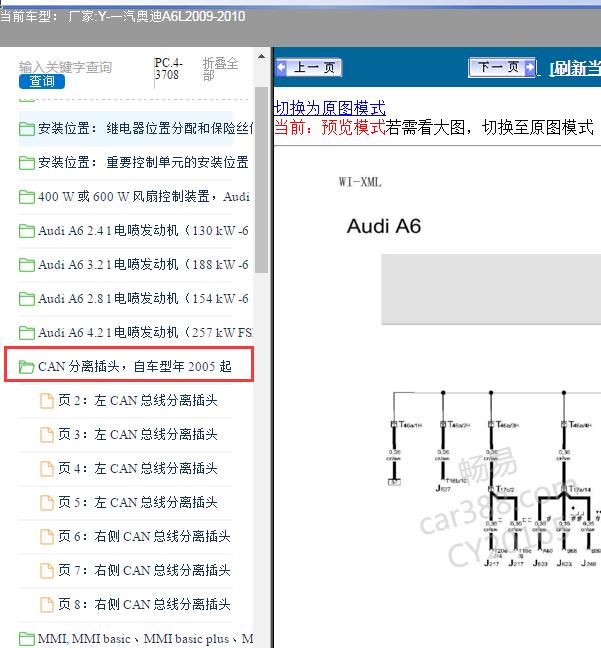Open 页 2：左 CAN 总线分离插头

pos(138,400)
